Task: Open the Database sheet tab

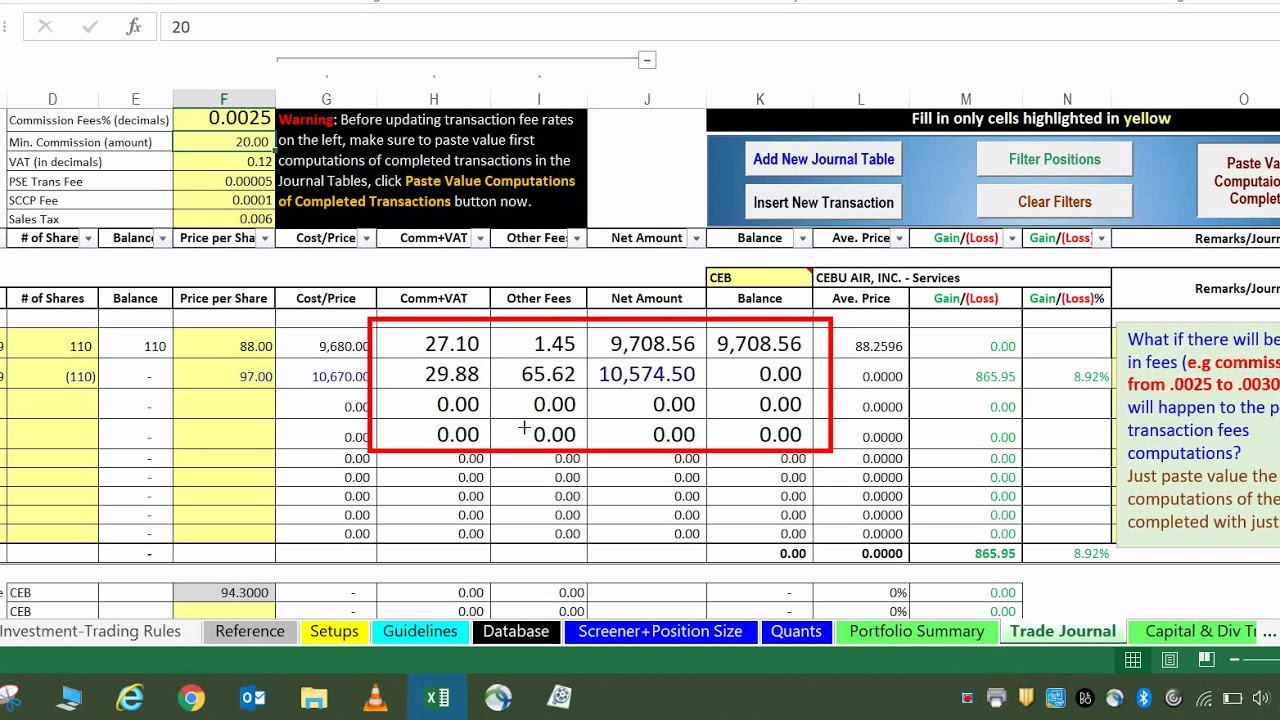Action: [x=516, y=631]
